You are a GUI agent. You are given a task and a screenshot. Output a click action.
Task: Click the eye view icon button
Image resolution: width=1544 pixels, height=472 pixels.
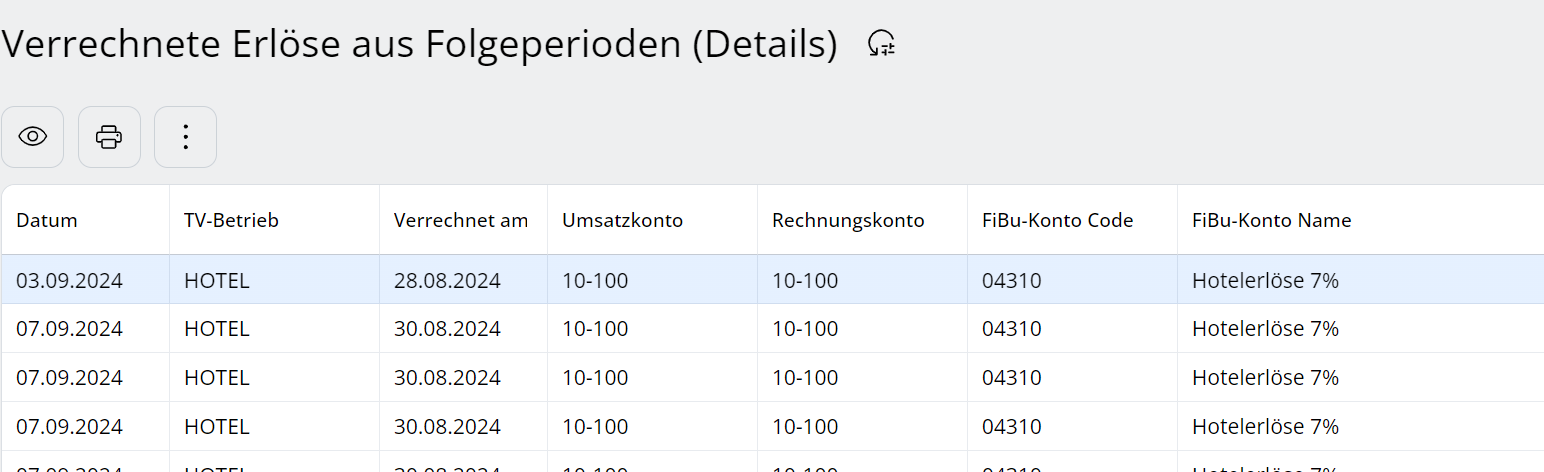[x=33, y=137]
